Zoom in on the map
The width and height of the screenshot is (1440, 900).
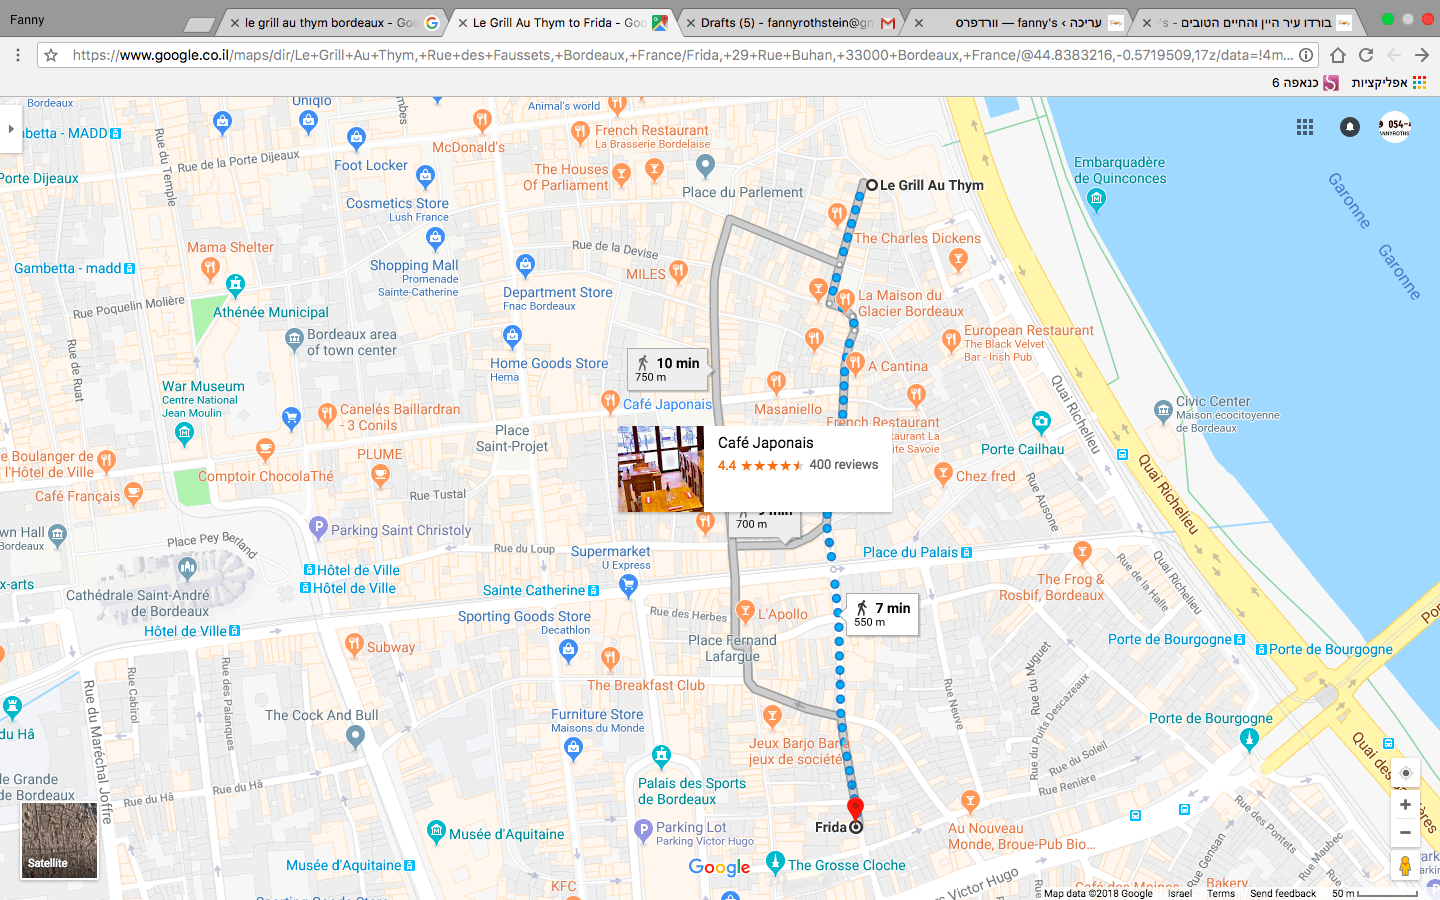pyautogui.click(x=1405, y=804)
